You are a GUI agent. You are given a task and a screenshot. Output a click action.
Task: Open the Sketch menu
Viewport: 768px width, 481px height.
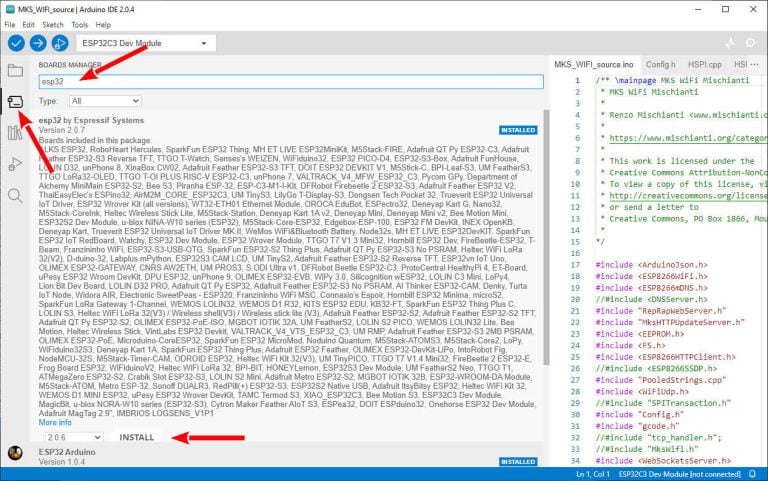(x=54, y=24)
